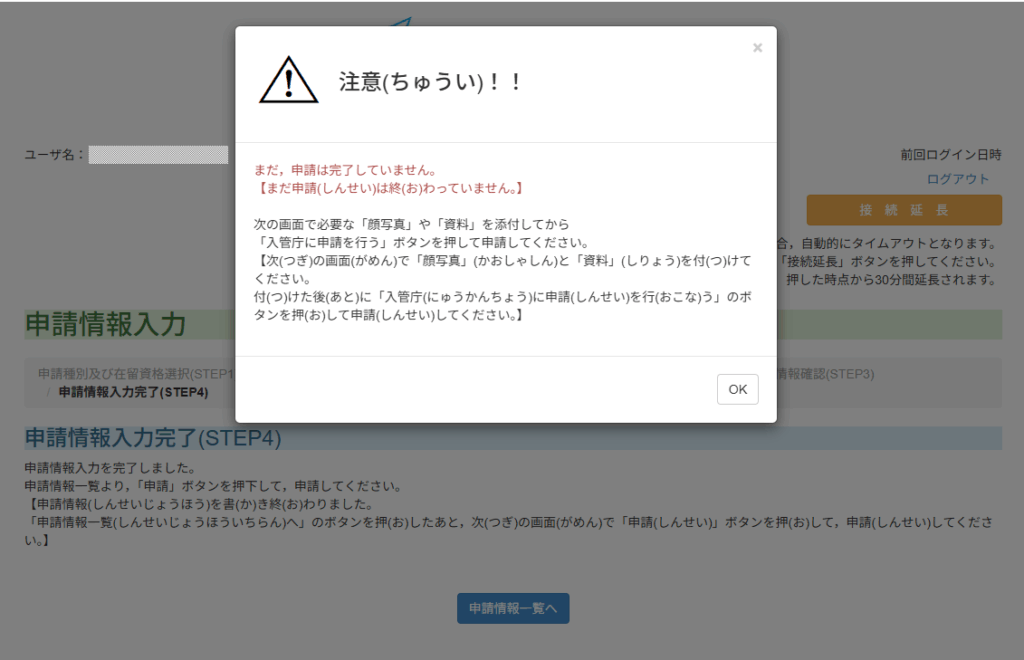Click the 注意(ちゅうい)!! dialog title
The image size is (1024, 660).
[x=430, y=83]
